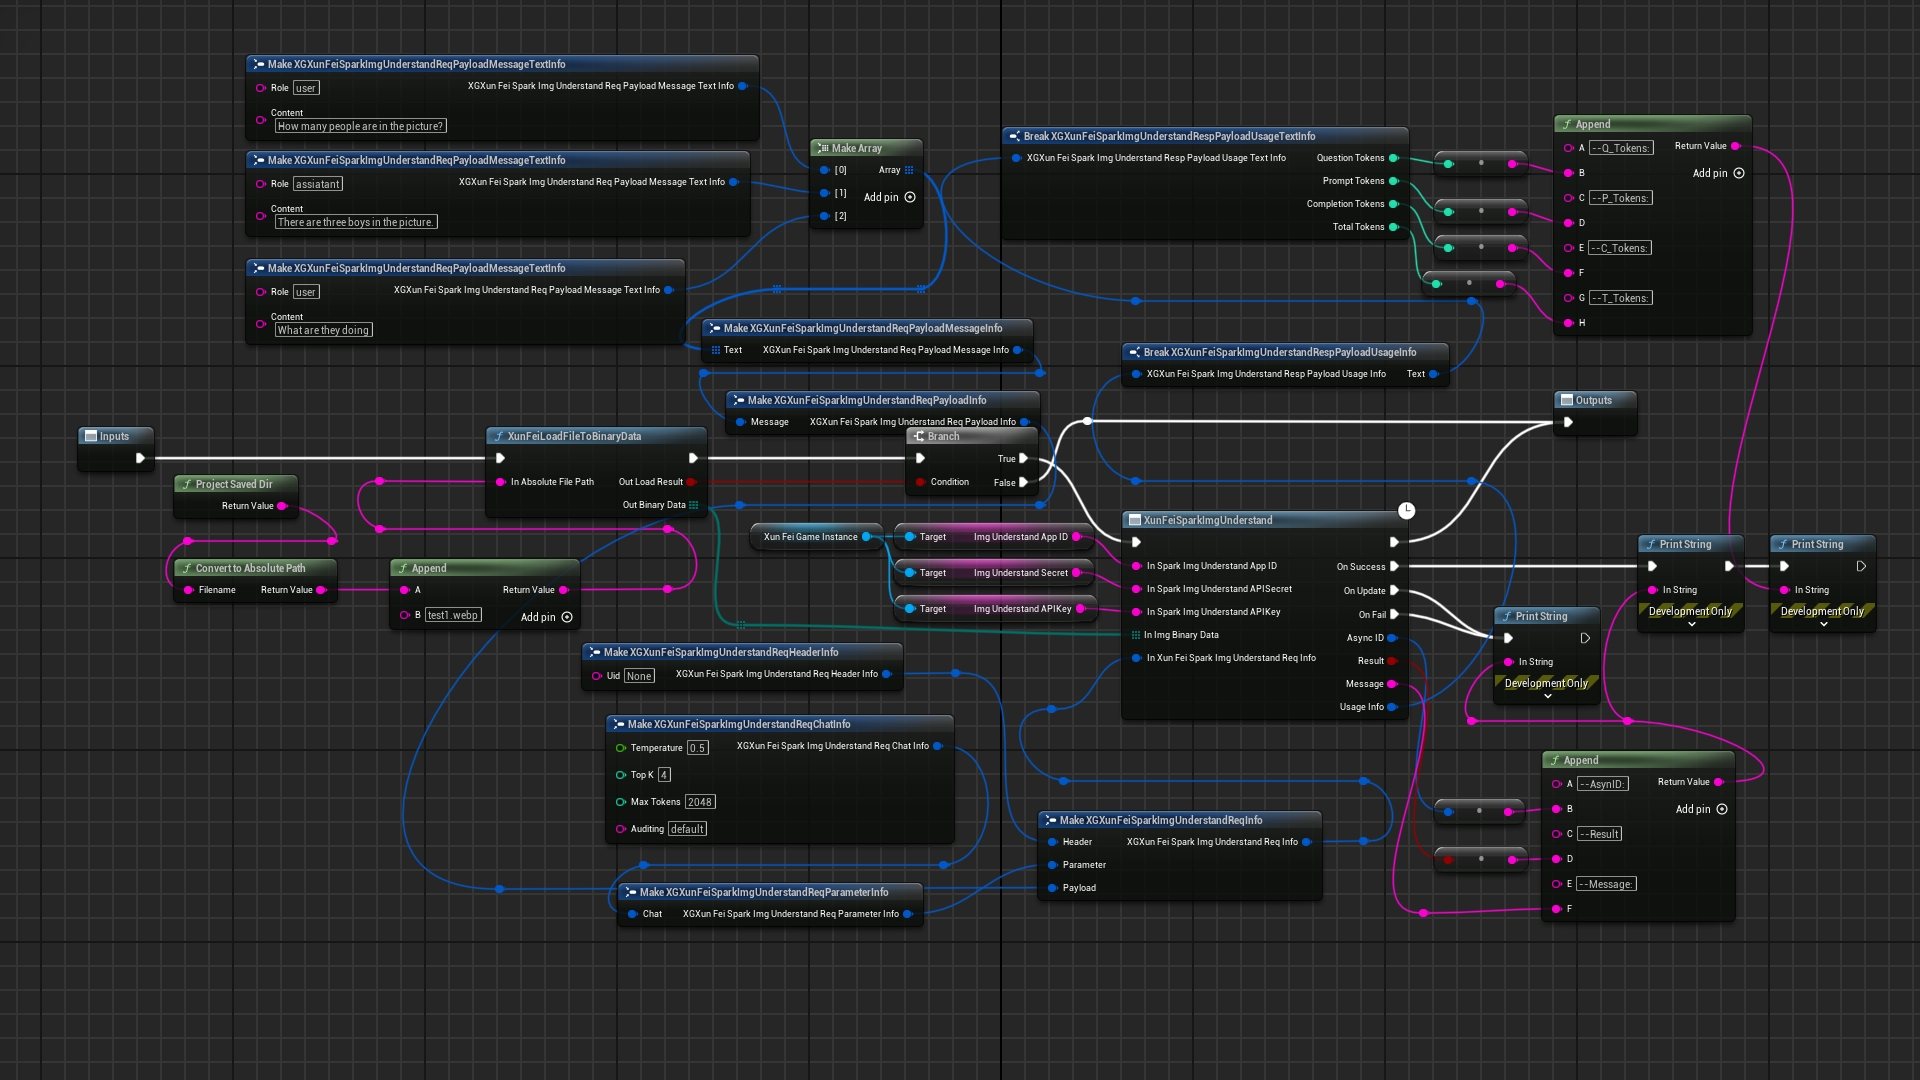Click the Outputs node execution input pin
This screenshot has height=1080, width=1920.
click(x=1568, y=422)
